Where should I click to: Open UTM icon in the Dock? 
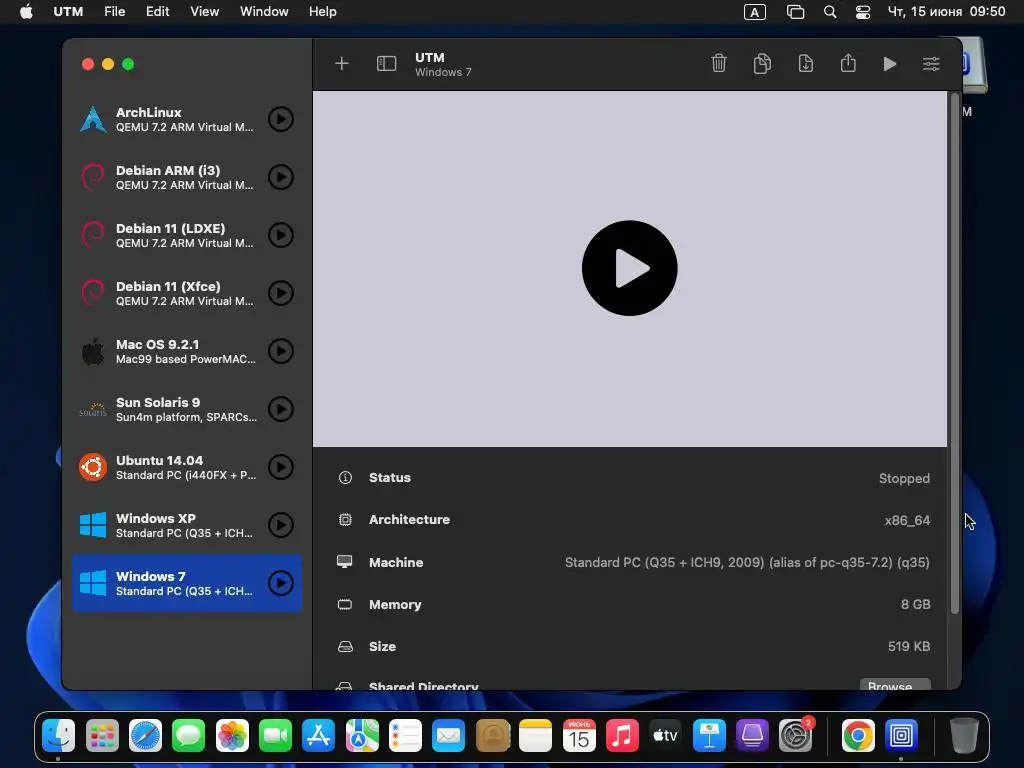click(x=901, y=736)
